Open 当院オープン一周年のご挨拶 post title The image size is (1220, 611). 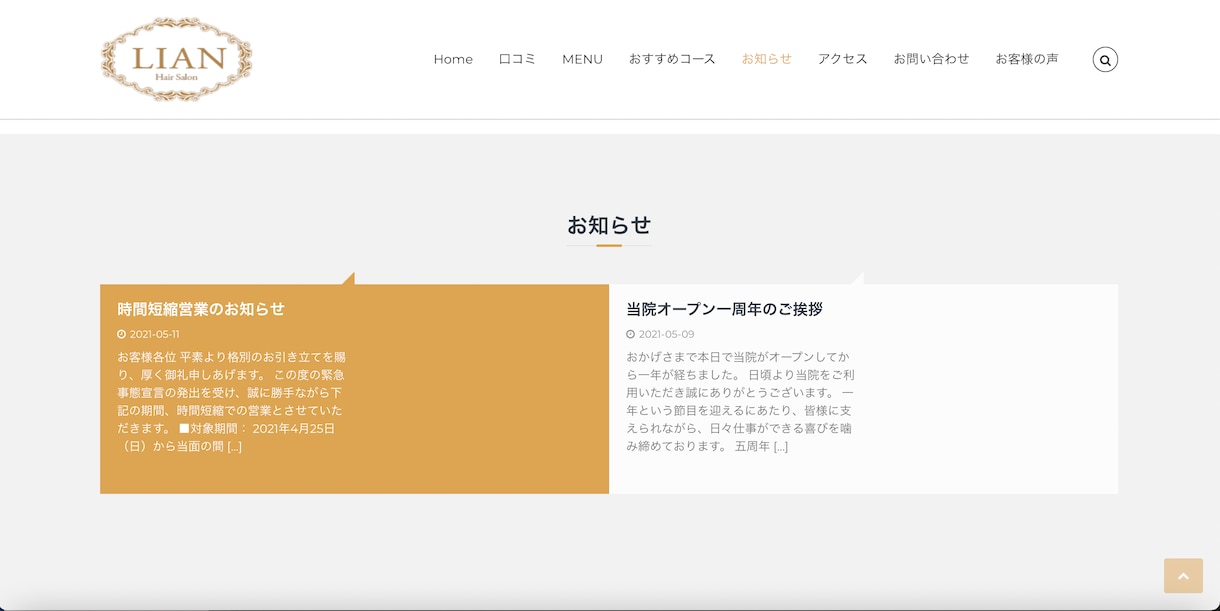point(725,309)
